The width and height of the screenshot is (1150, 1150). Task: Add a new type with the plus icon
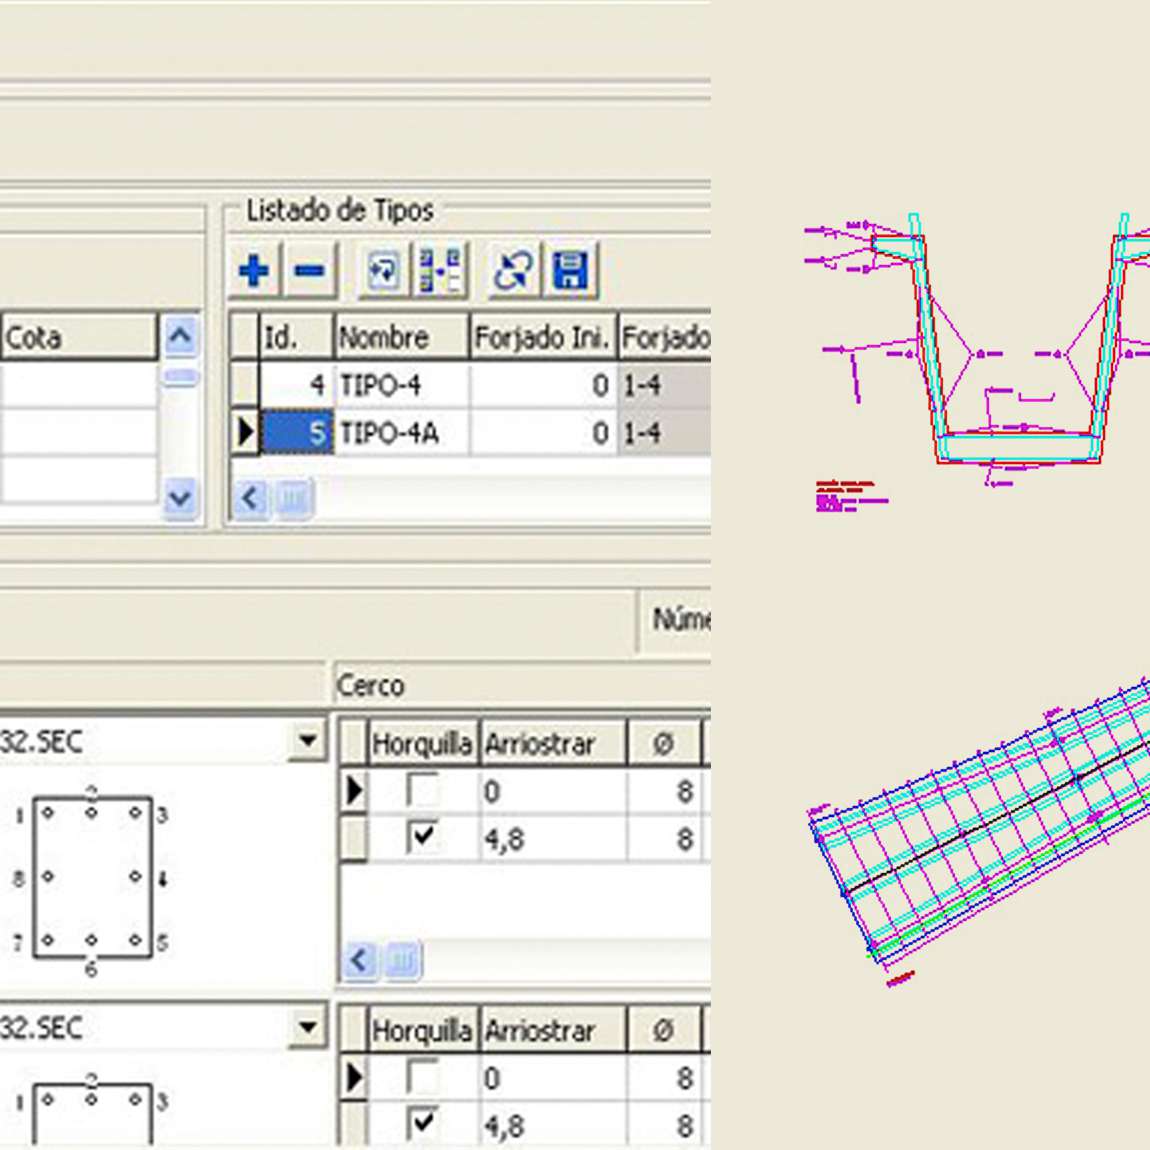254,271
